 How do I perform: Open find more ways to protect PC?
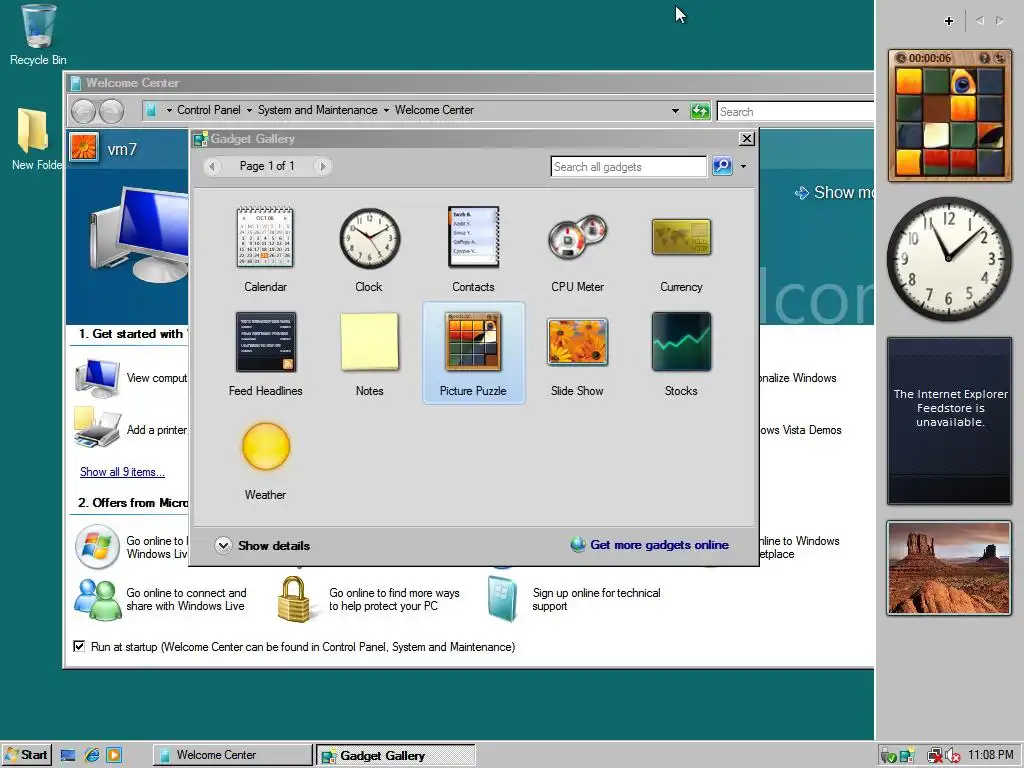point(368,599)
